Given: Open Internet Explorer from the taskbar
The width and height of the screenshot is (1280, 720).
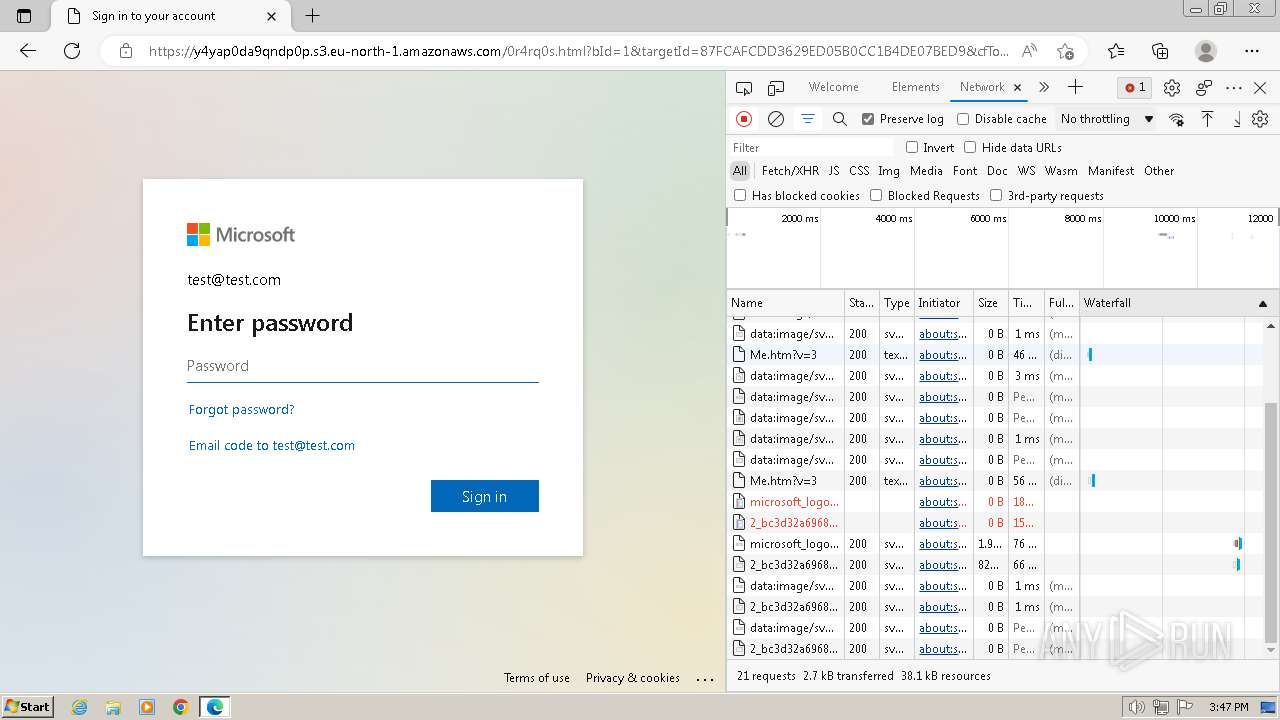Looking at the screenshot, I should tap(79, 707).
